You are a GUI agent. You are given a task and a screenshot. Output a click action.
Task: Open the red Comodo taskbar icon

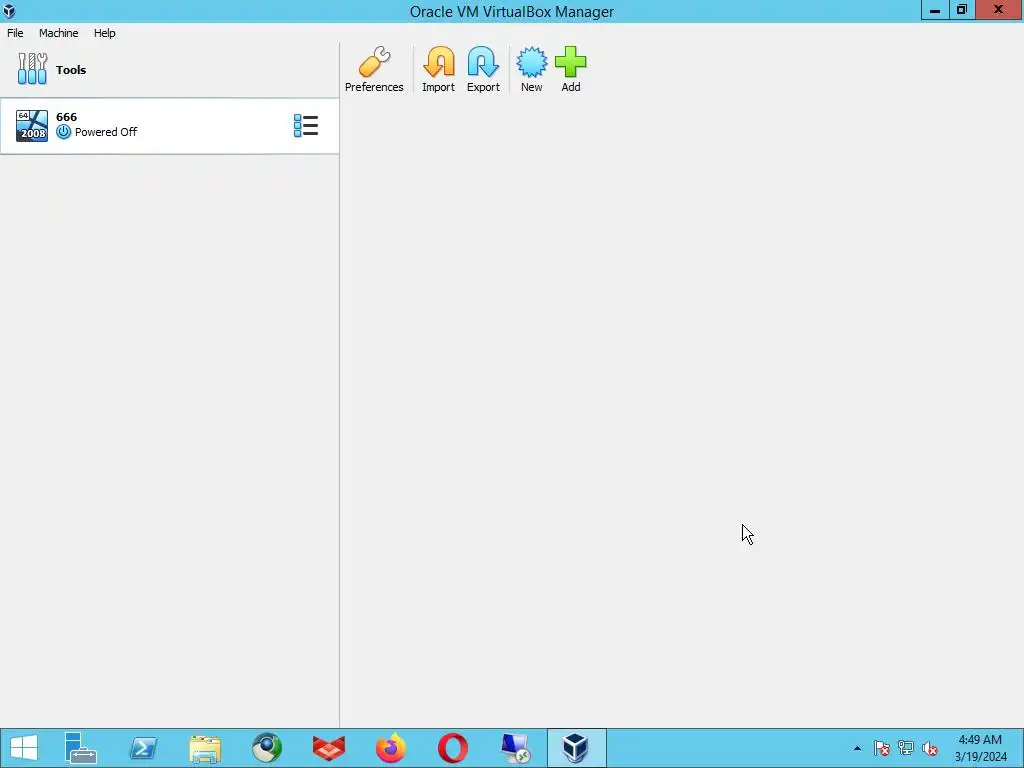point(329,748)
